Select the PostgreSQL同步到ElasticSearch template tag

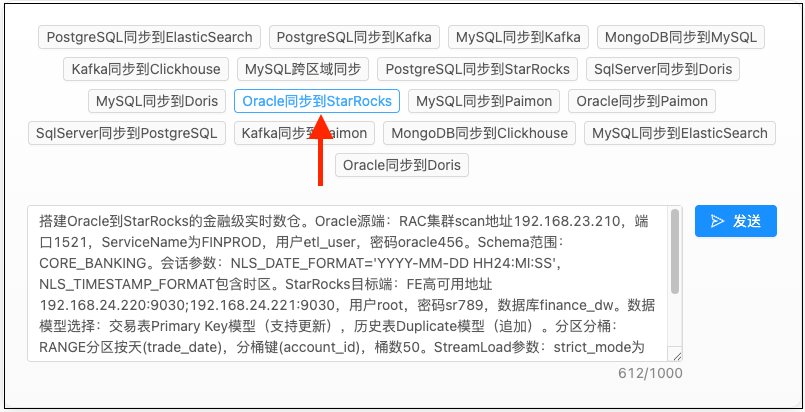coord(149,37)
